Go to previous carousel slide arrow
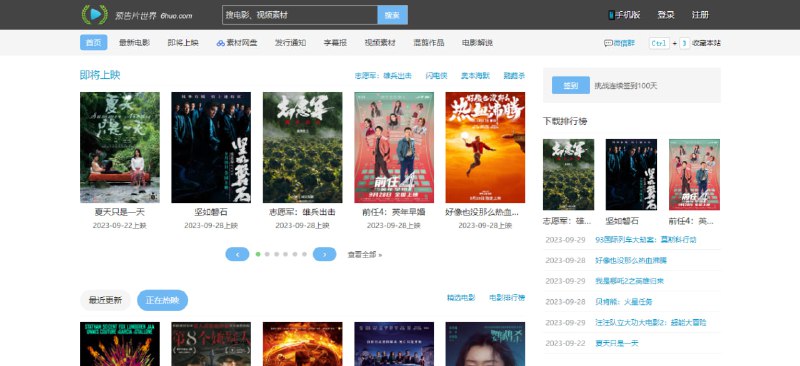 237,254
